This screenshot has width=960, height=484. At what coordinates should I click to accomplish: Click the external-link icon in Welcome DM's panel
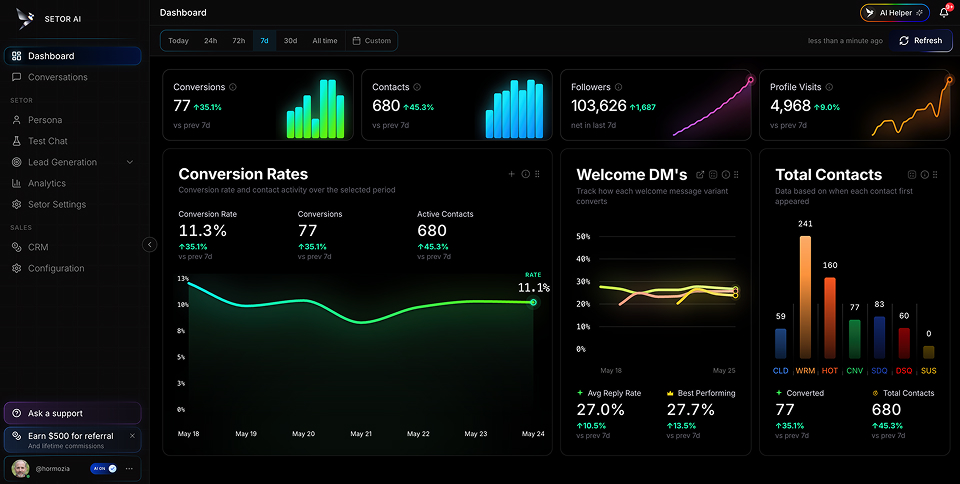pos(700,174)
